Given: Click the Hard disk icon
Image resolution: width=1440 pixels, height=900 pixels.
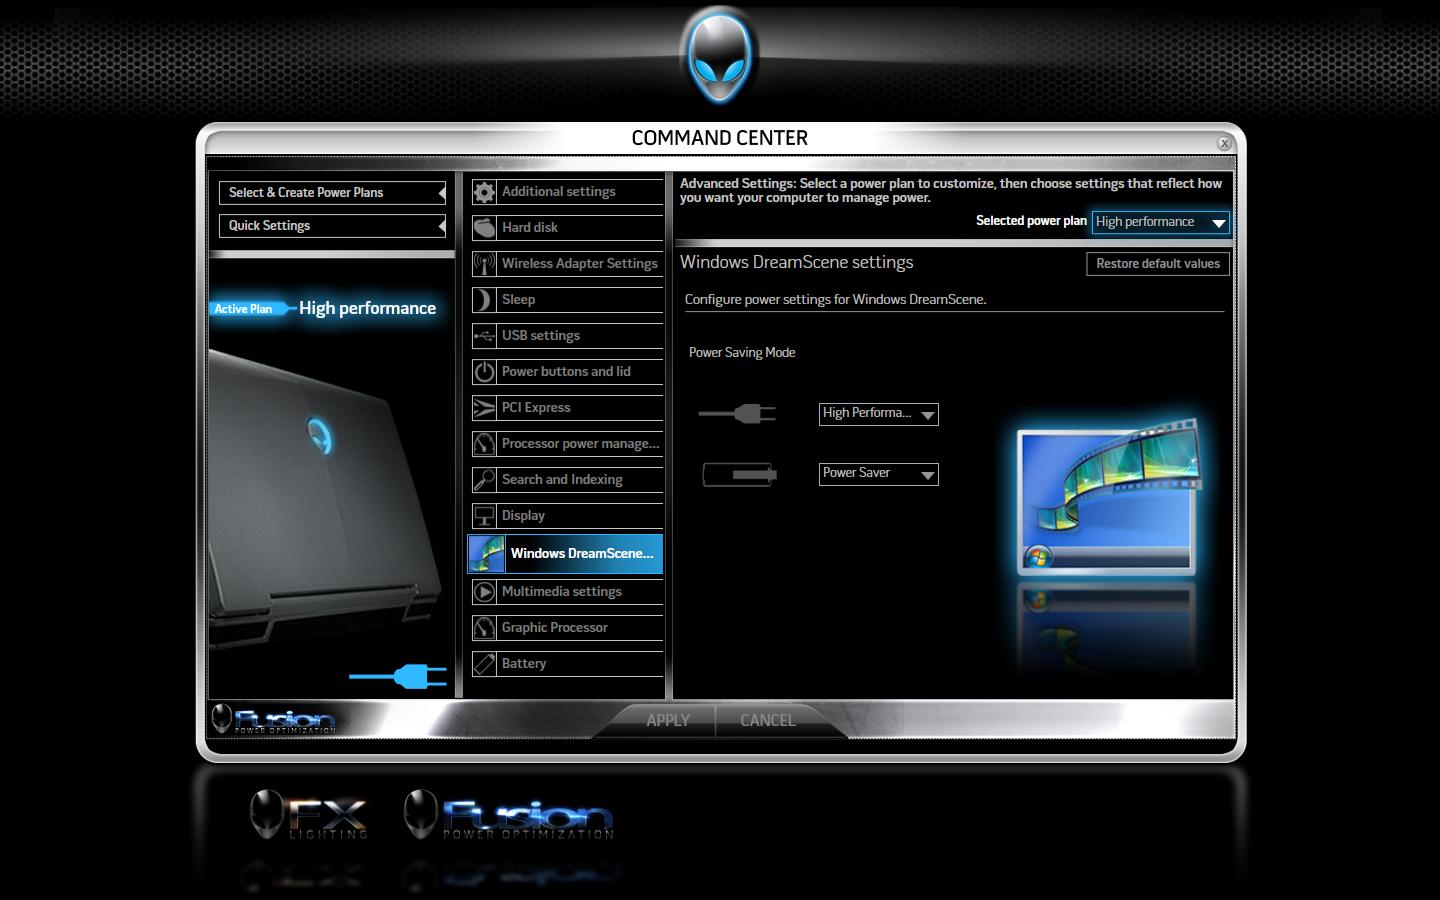Looking at the screenshot, I should click(484, 228).
